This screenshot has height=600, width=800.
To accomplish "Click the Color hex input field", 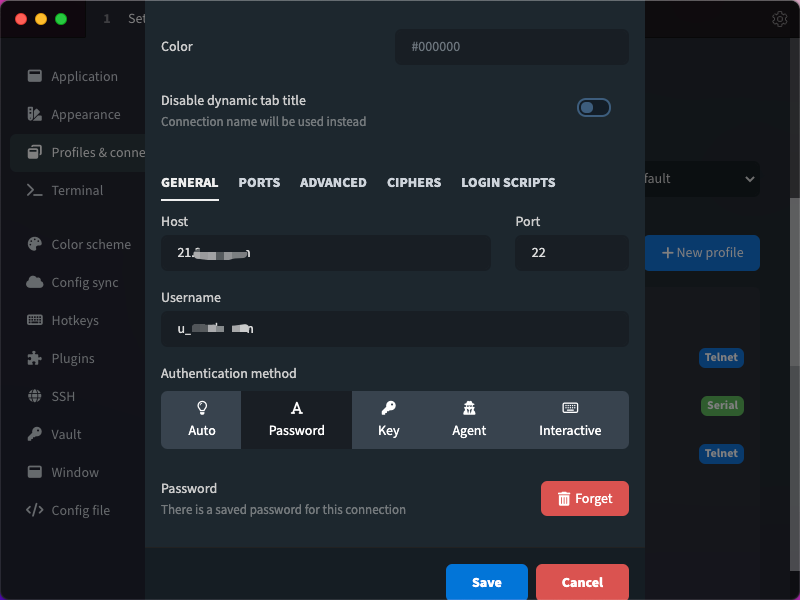I will coord(512,47).
